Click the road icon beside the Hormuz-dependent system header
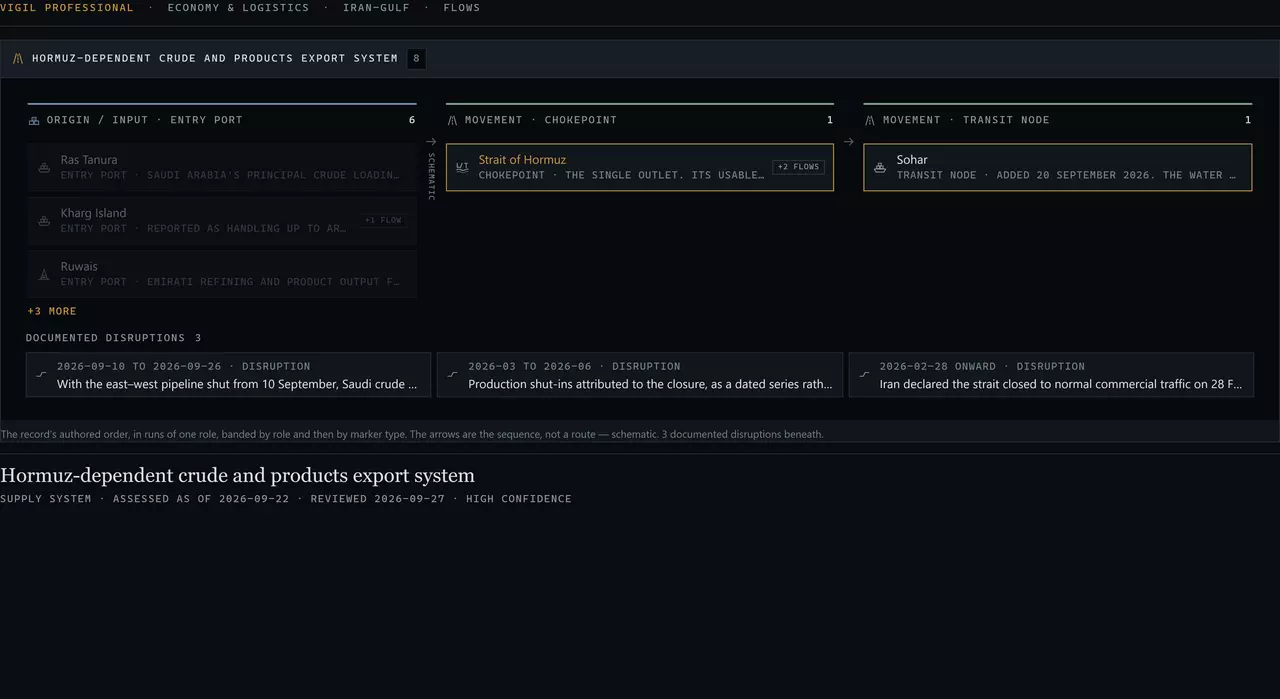Viewport: 1280px width, 699px height. pyautogui.click(x=18, y=58)
